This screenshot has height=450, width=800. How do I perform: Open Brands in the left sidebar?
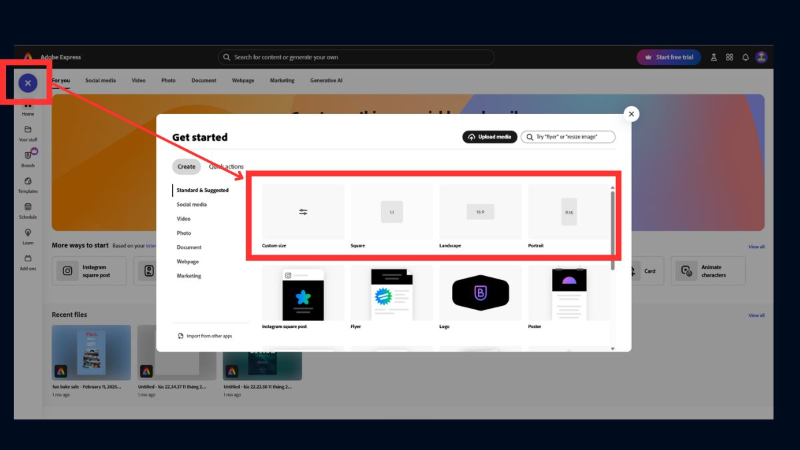pyautogui.click(x=28, y=159)
